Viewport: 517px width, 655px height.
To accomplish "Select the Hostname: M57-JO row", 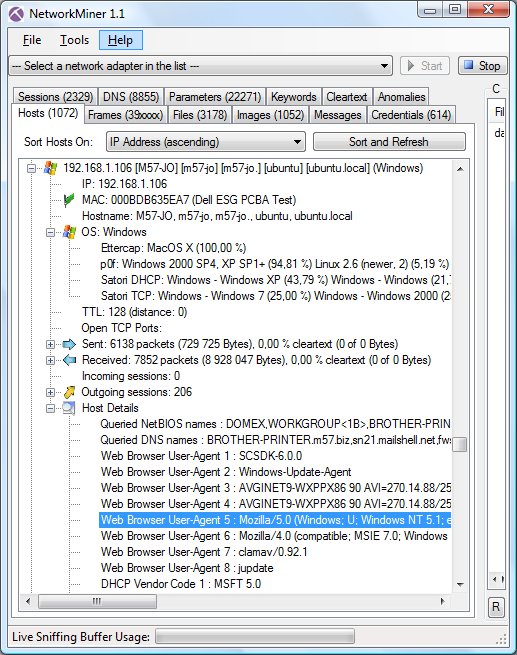I will (x=217, y=216).
